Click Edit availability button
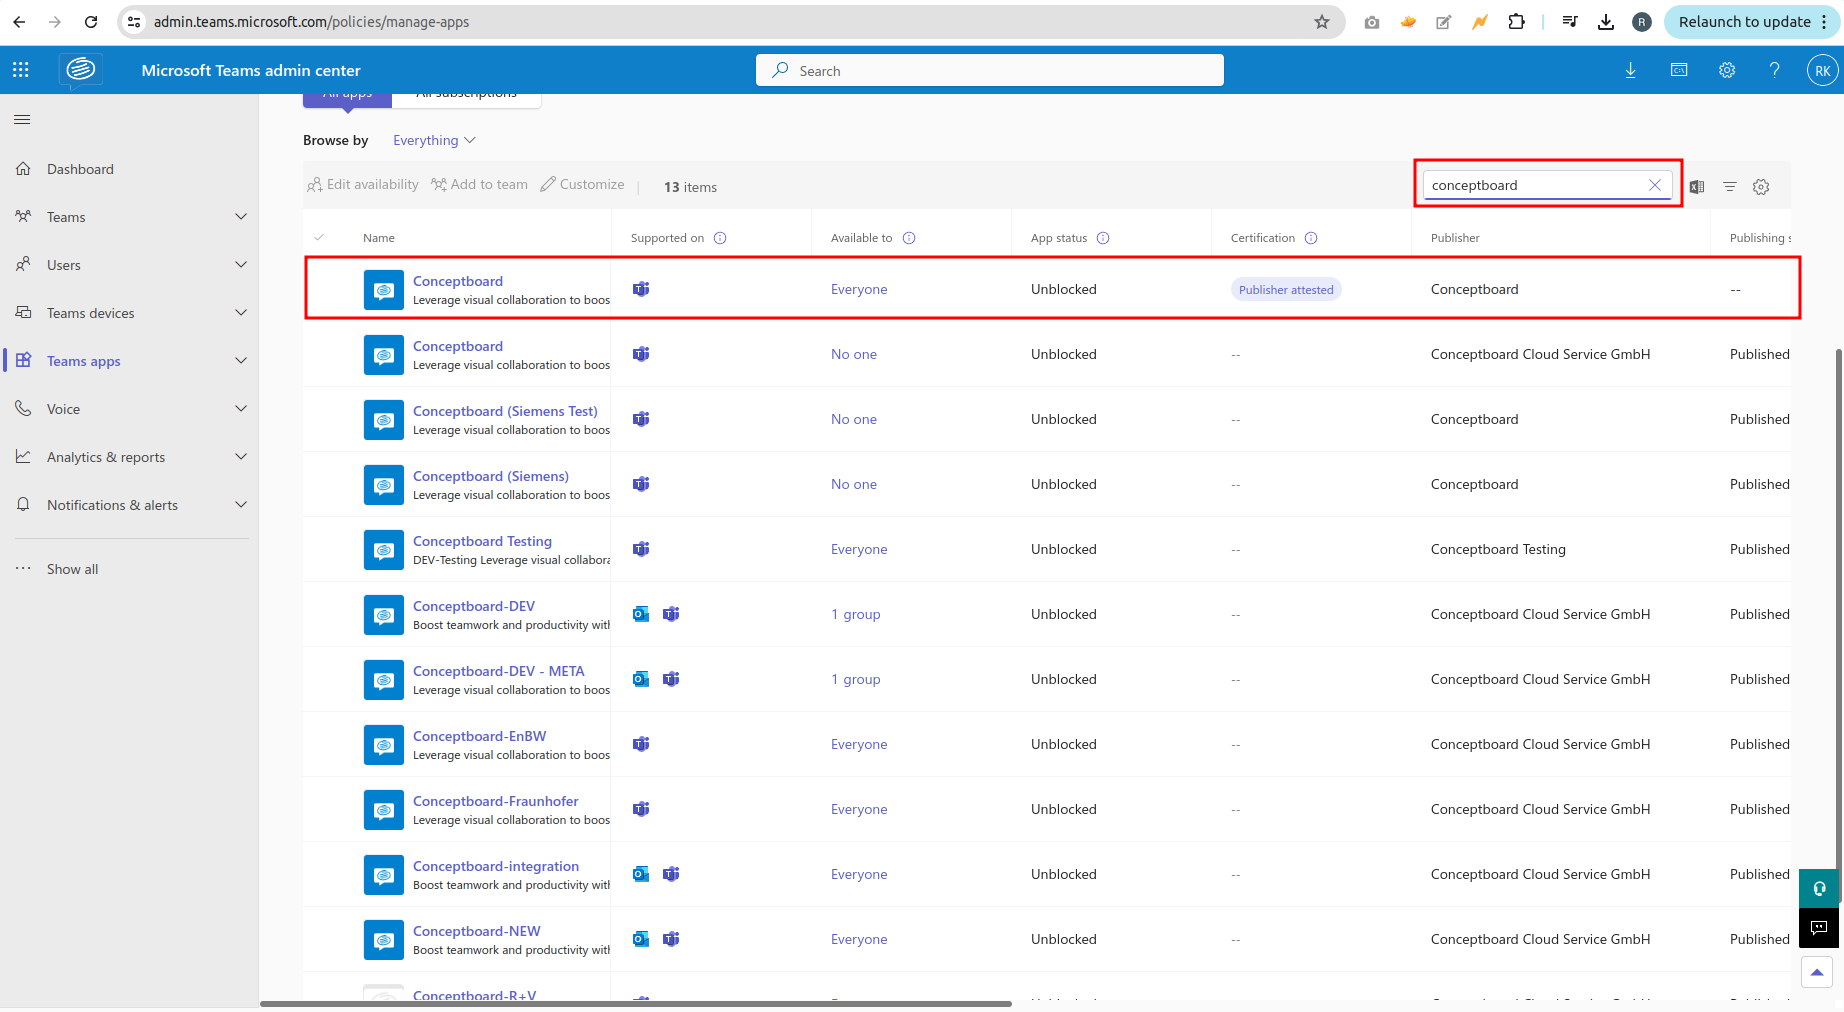The width and height of the screenshot is (1844, 1012). tap(363, 185)
